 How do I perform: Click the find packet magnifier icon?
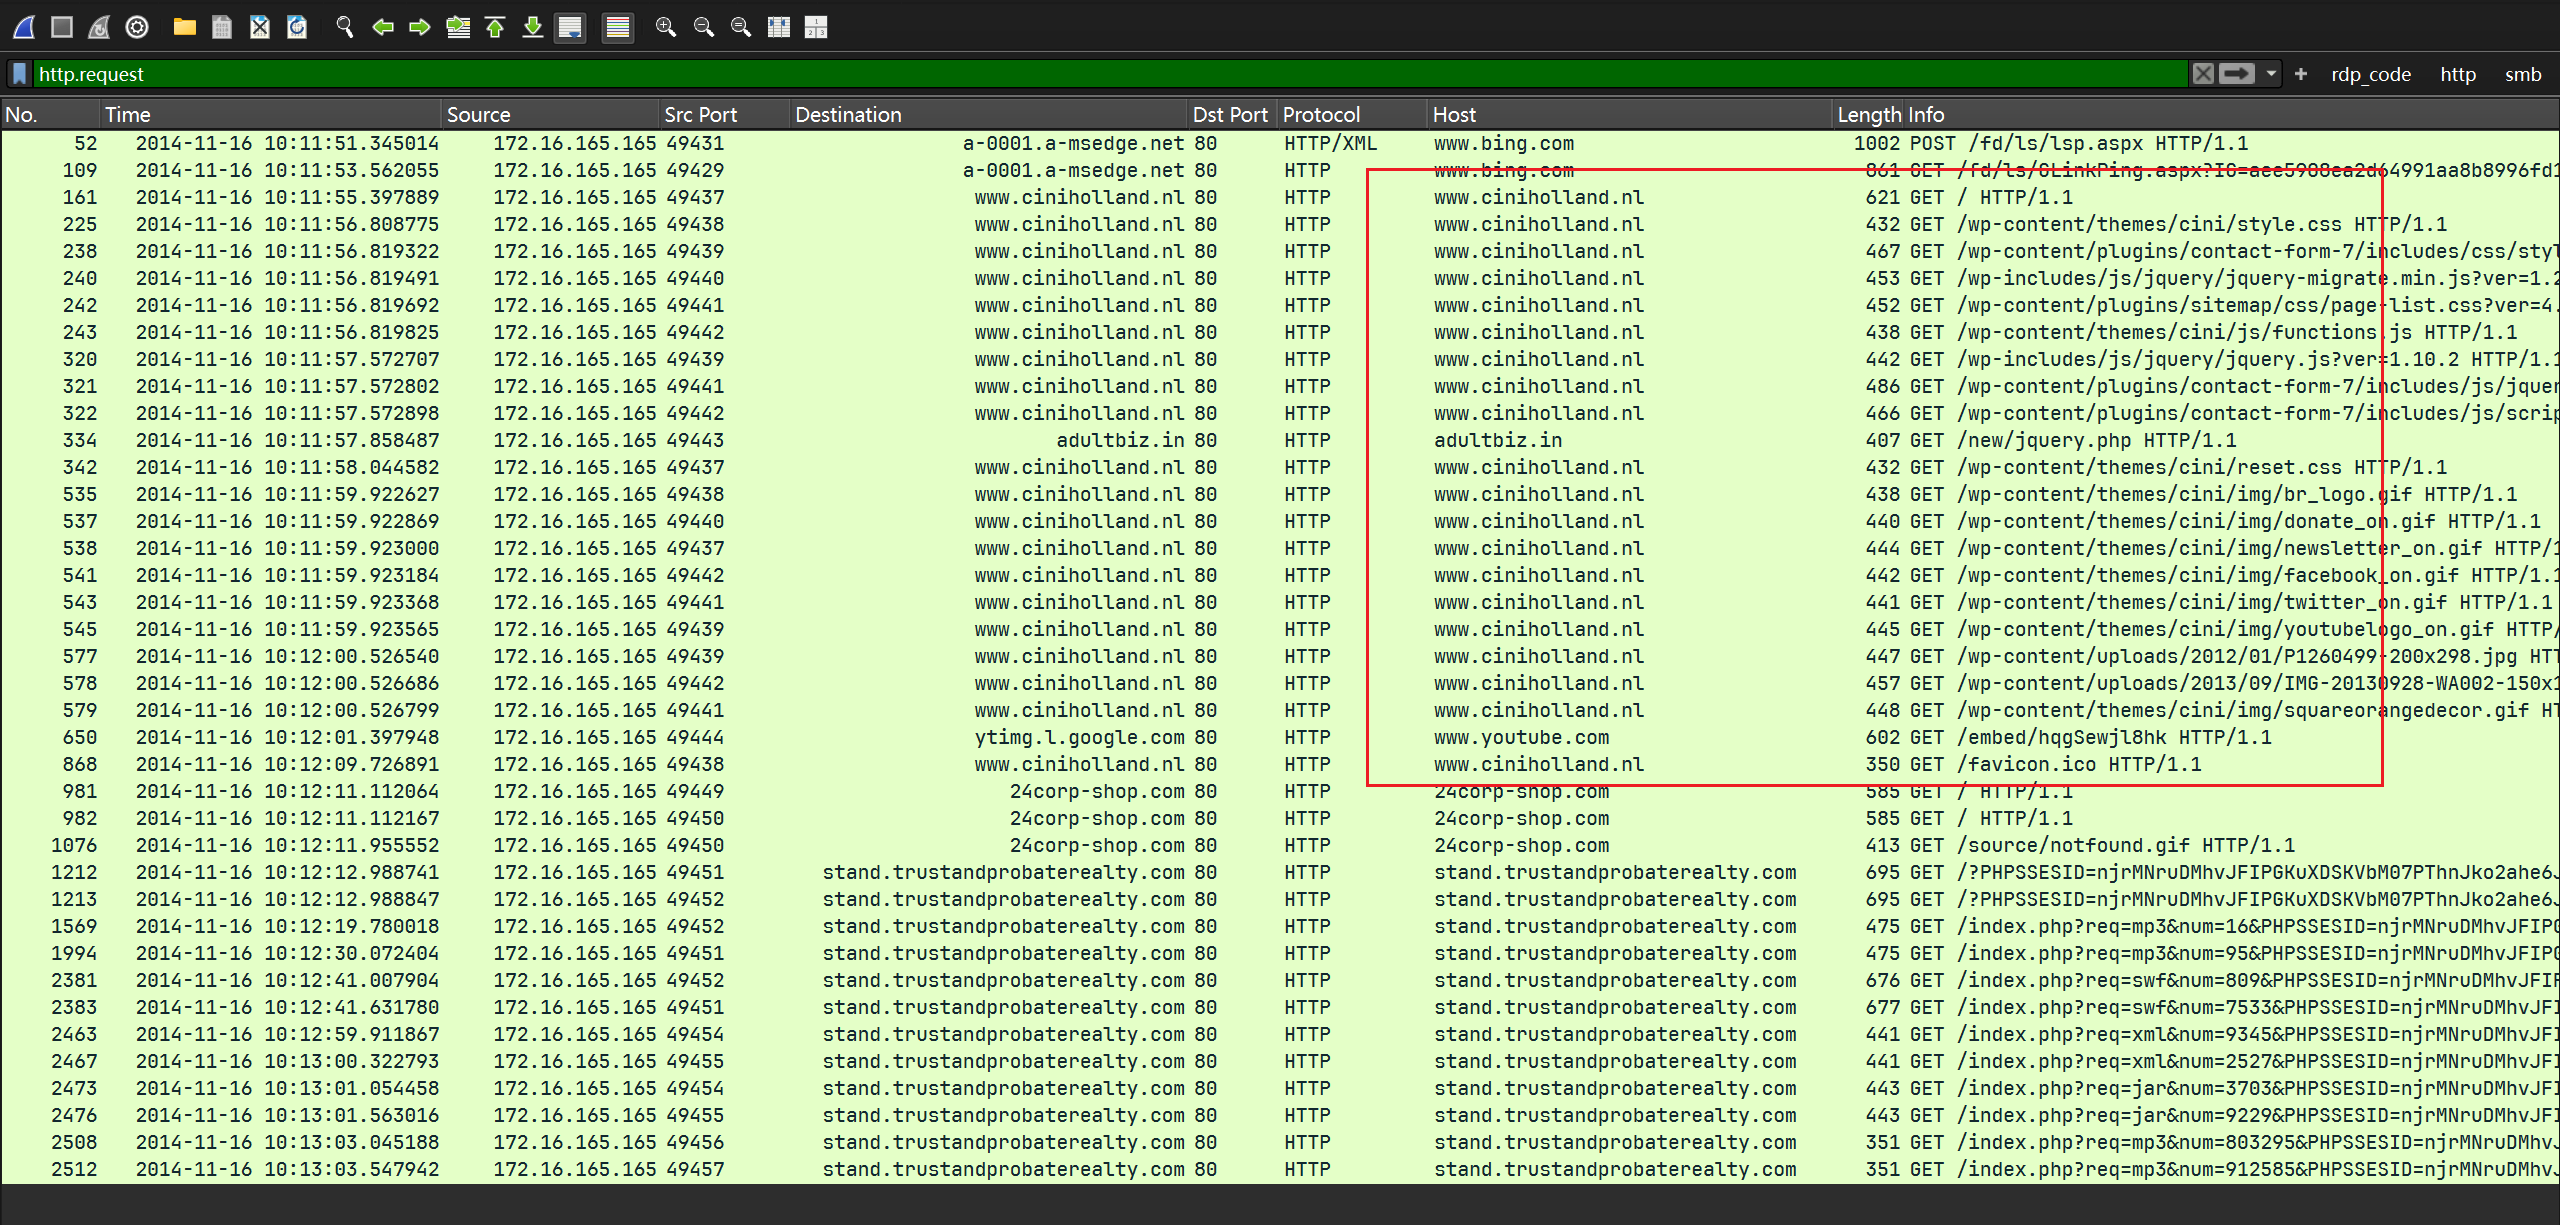[345, 27]
